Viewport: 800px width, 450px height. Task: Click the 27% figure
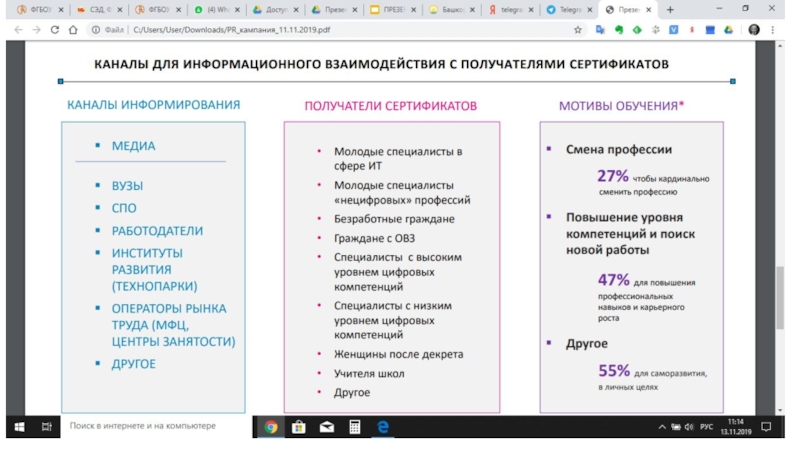[613, 176]
